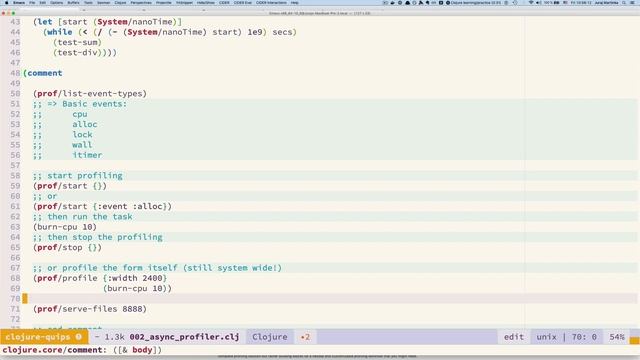Open the Tools menu

88,2
